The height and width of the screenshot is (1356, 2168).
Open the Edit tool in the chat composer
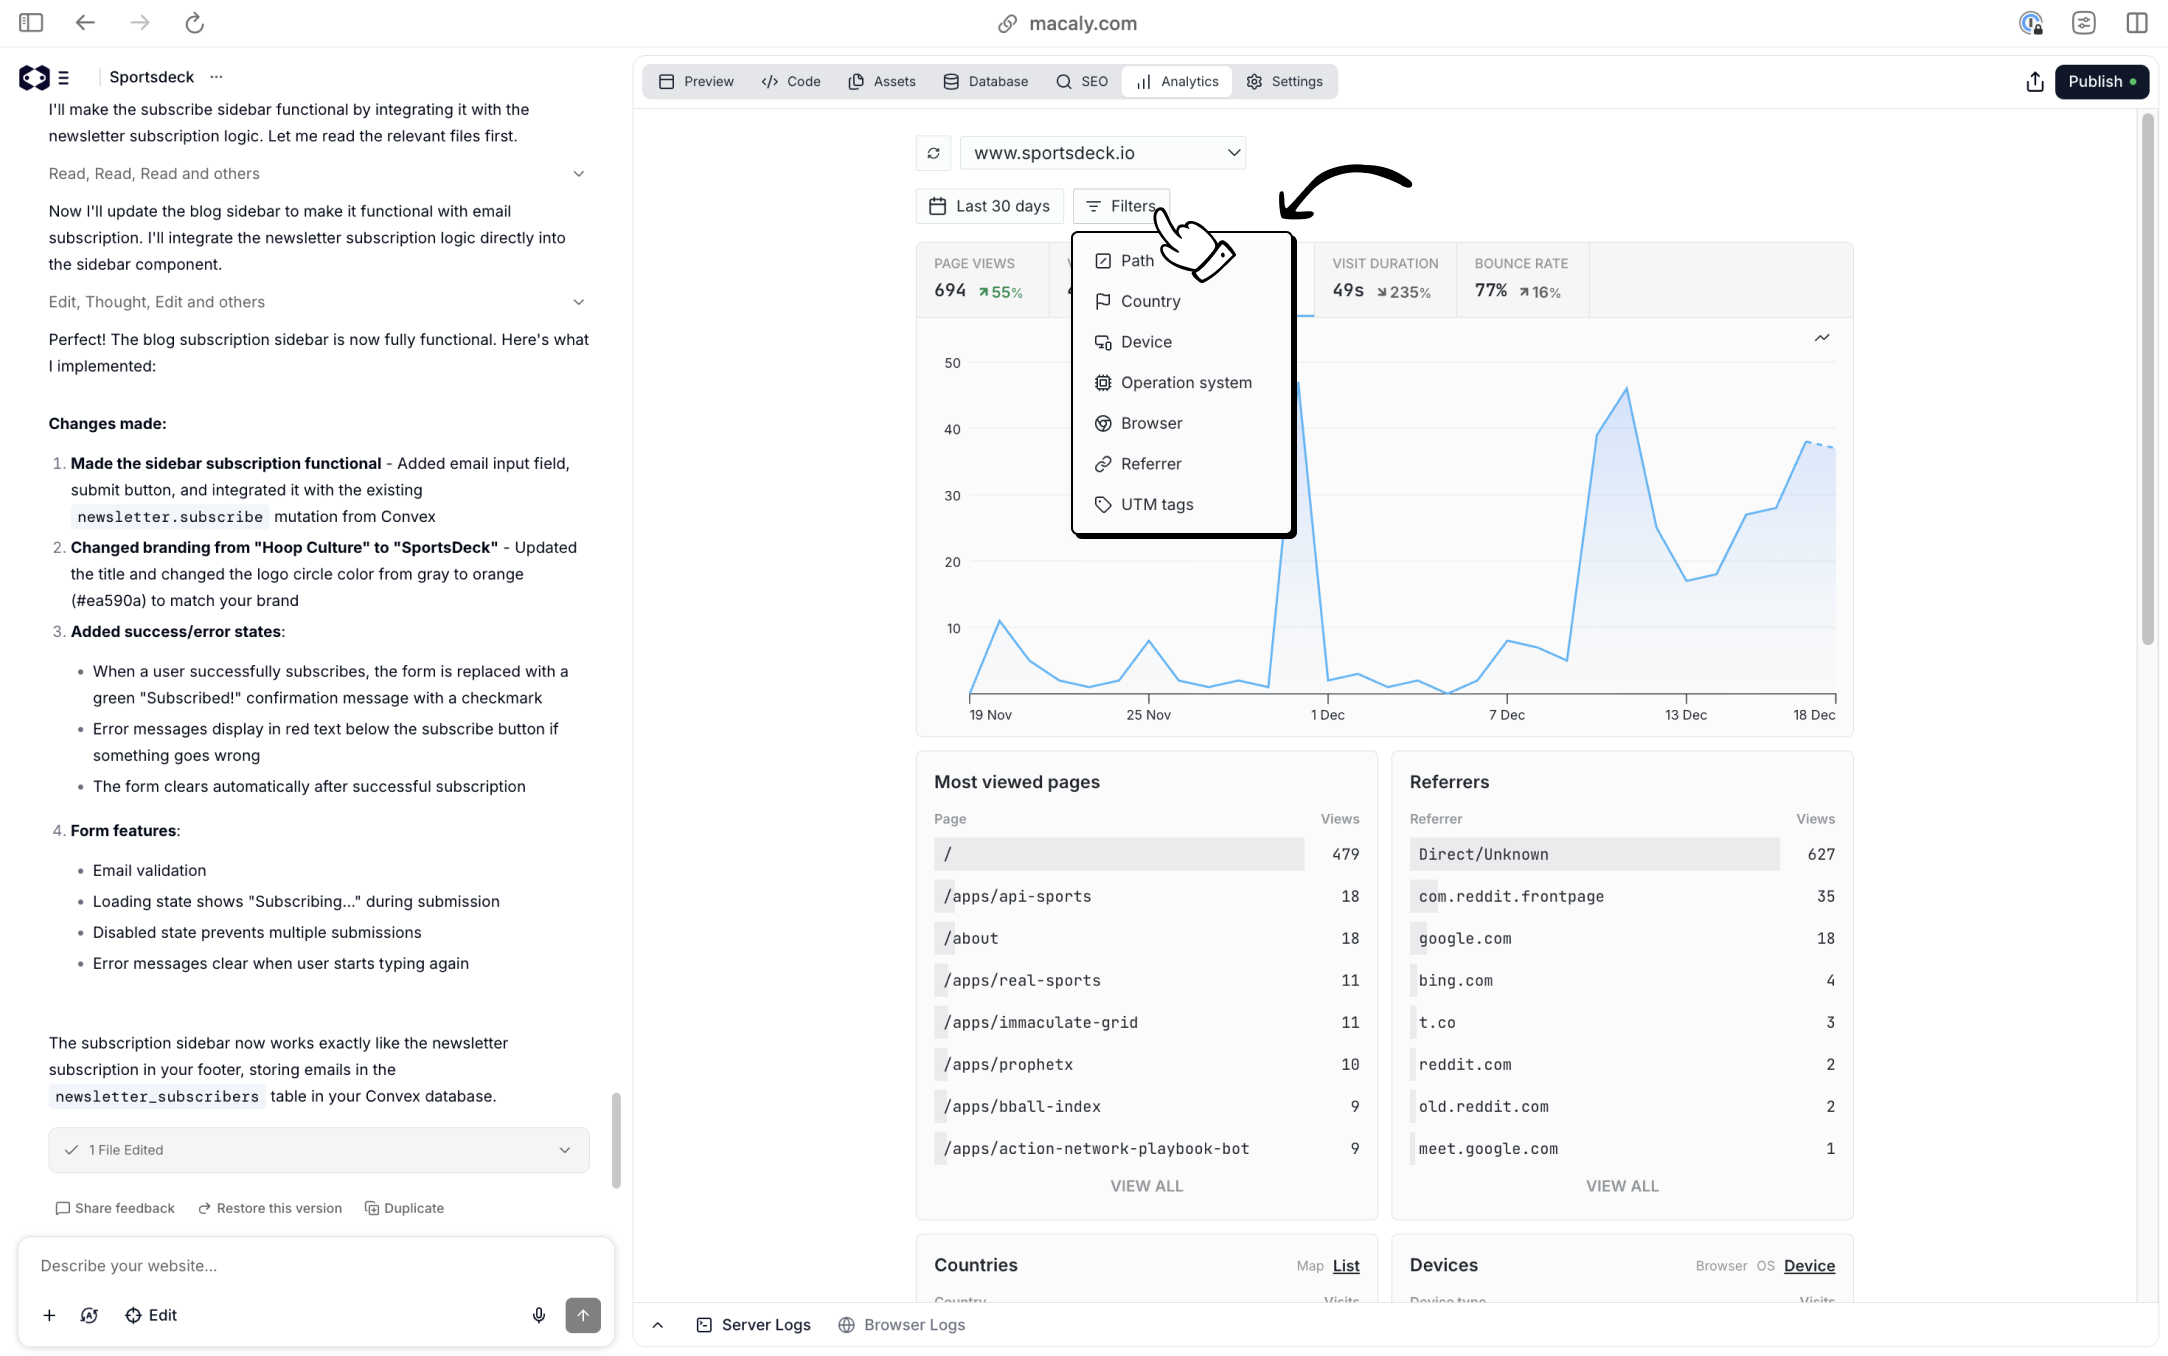point(151,1315)
